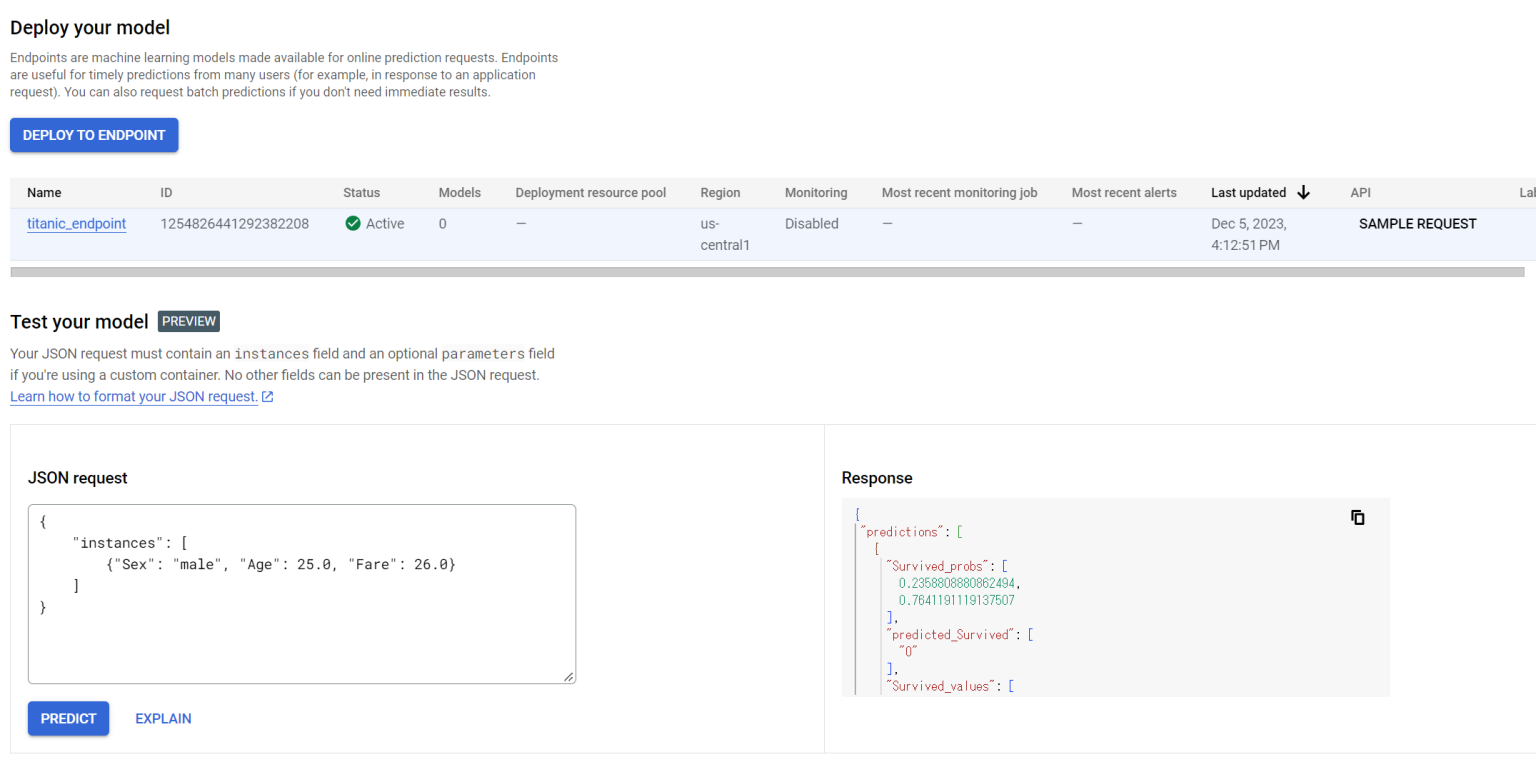Click SAMPLE REQUEST for the endpoint
This screenshot has width=1536, height=762.
tap(1417, 225)
